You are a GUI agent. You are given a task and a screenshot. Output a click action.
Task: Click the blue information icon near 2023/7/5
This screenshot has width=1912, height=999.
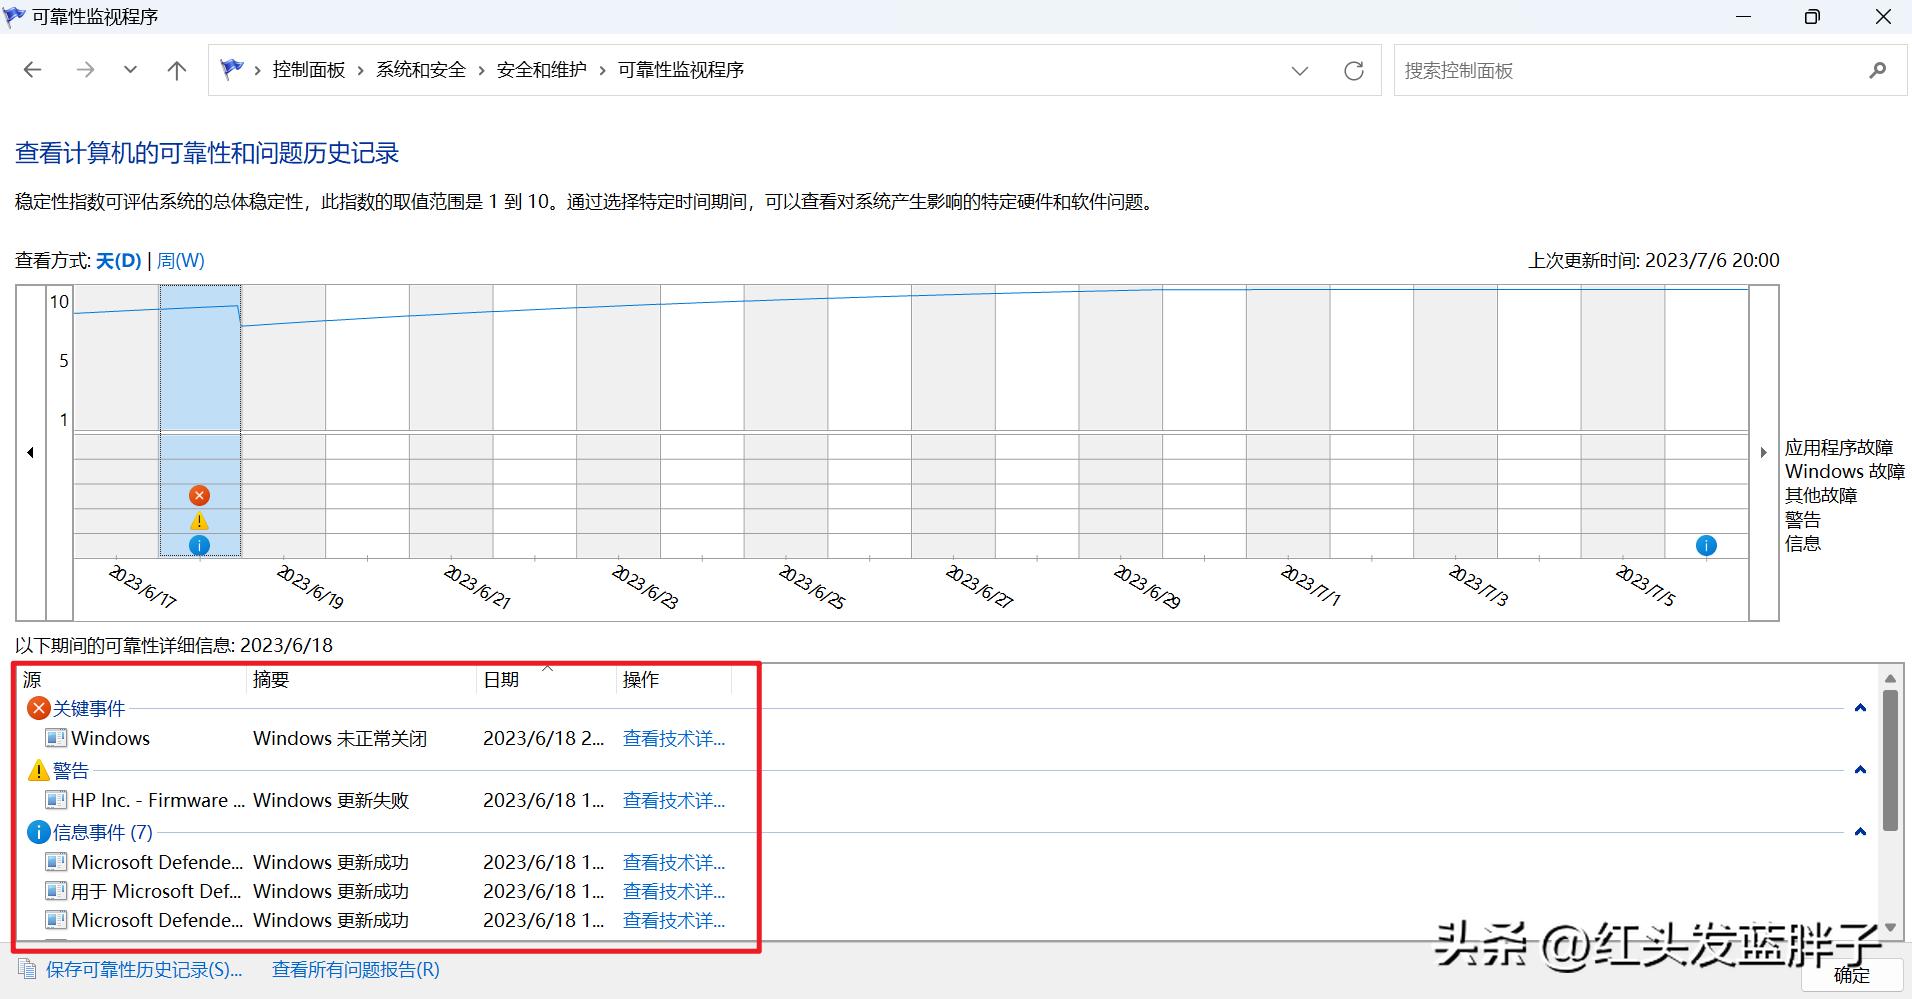(1706, 545)
